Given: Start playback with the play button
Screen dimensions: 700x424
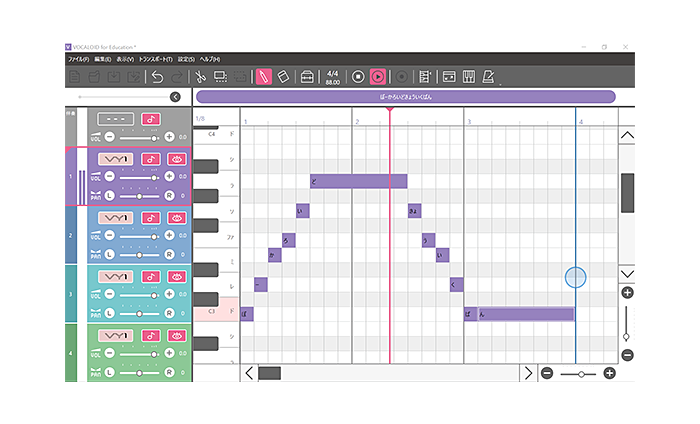Looking at the screenshot, I should pos(378,77).
